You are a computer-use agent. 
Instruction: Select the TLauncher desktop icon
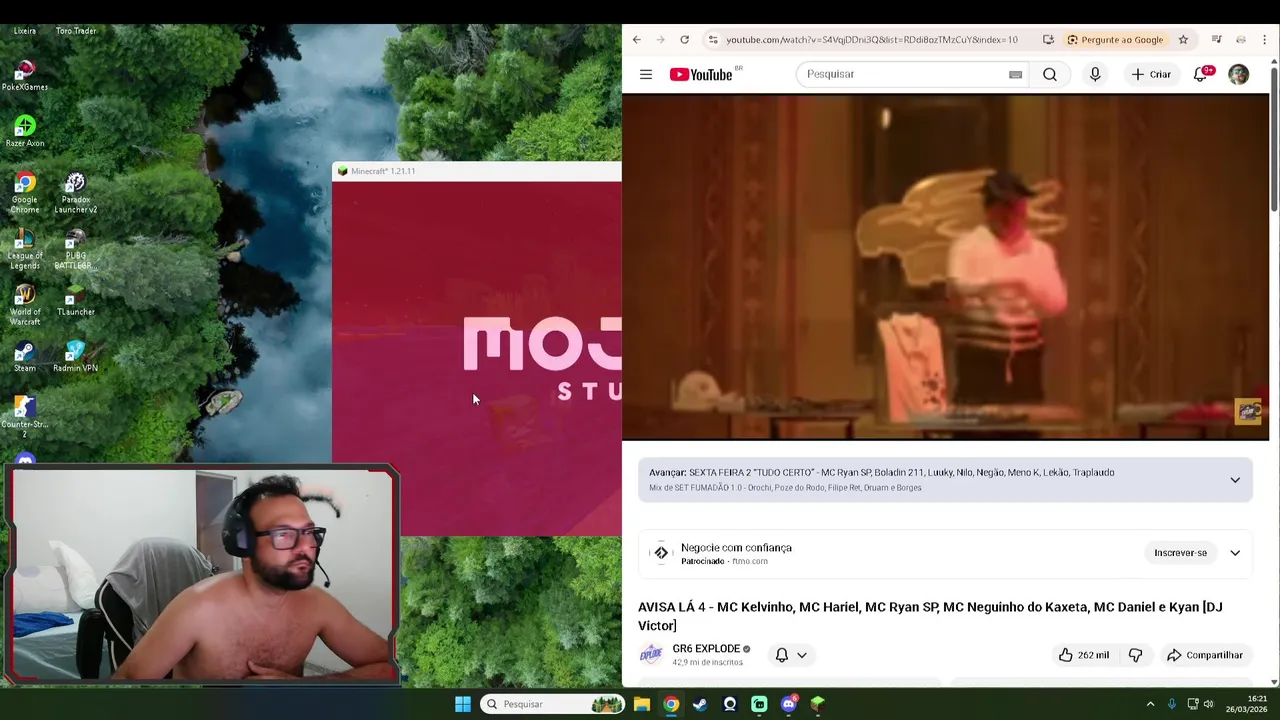click(x=76, y=300)
